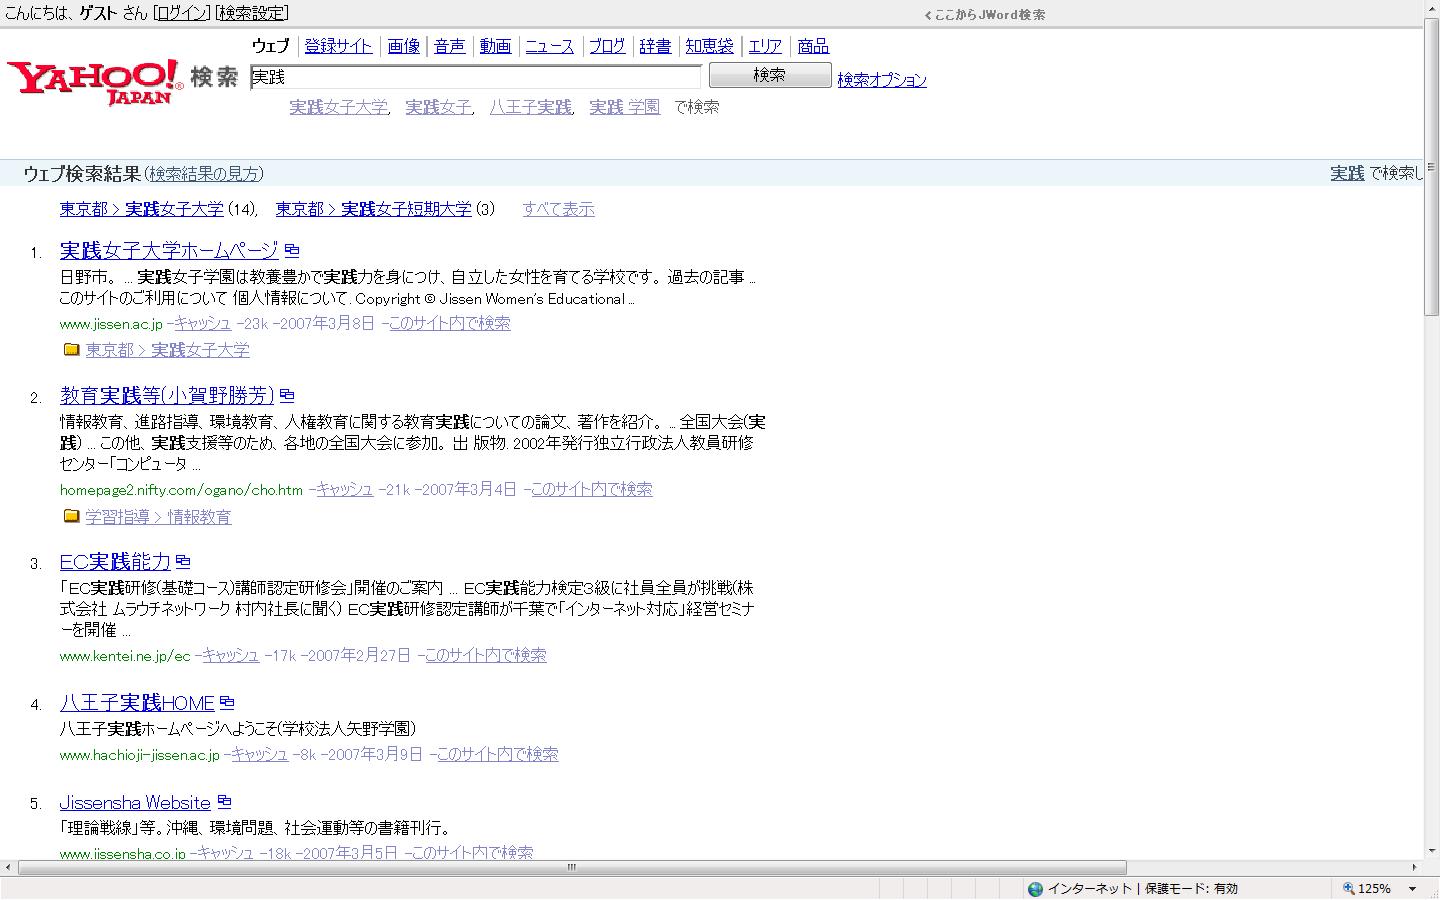This screenshot has height=900, width=1440.
Task: Switch to 動画 search tab
Action: point(495,46)
